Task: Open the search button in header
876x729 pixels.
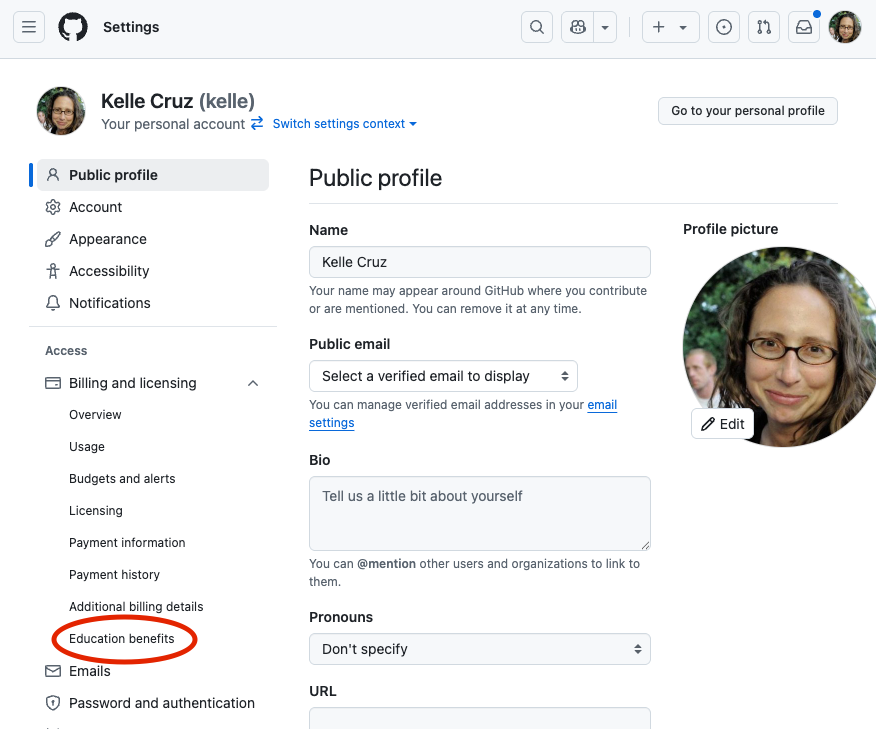Action: click(537, 27)
